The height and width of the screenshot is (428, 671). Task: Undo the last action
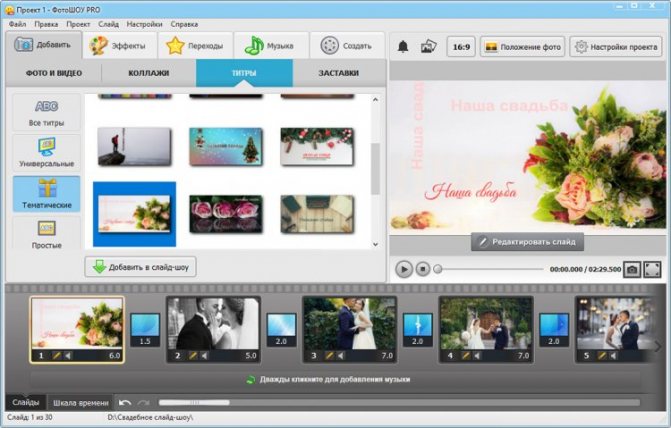tap(125, 402)
